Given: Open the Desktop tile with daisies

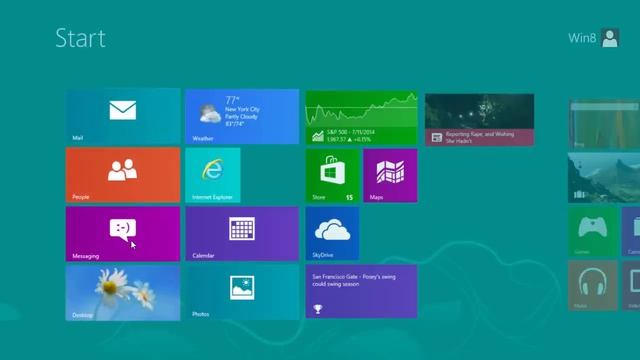Looking at the screenshot, I should tap(123, 293).
